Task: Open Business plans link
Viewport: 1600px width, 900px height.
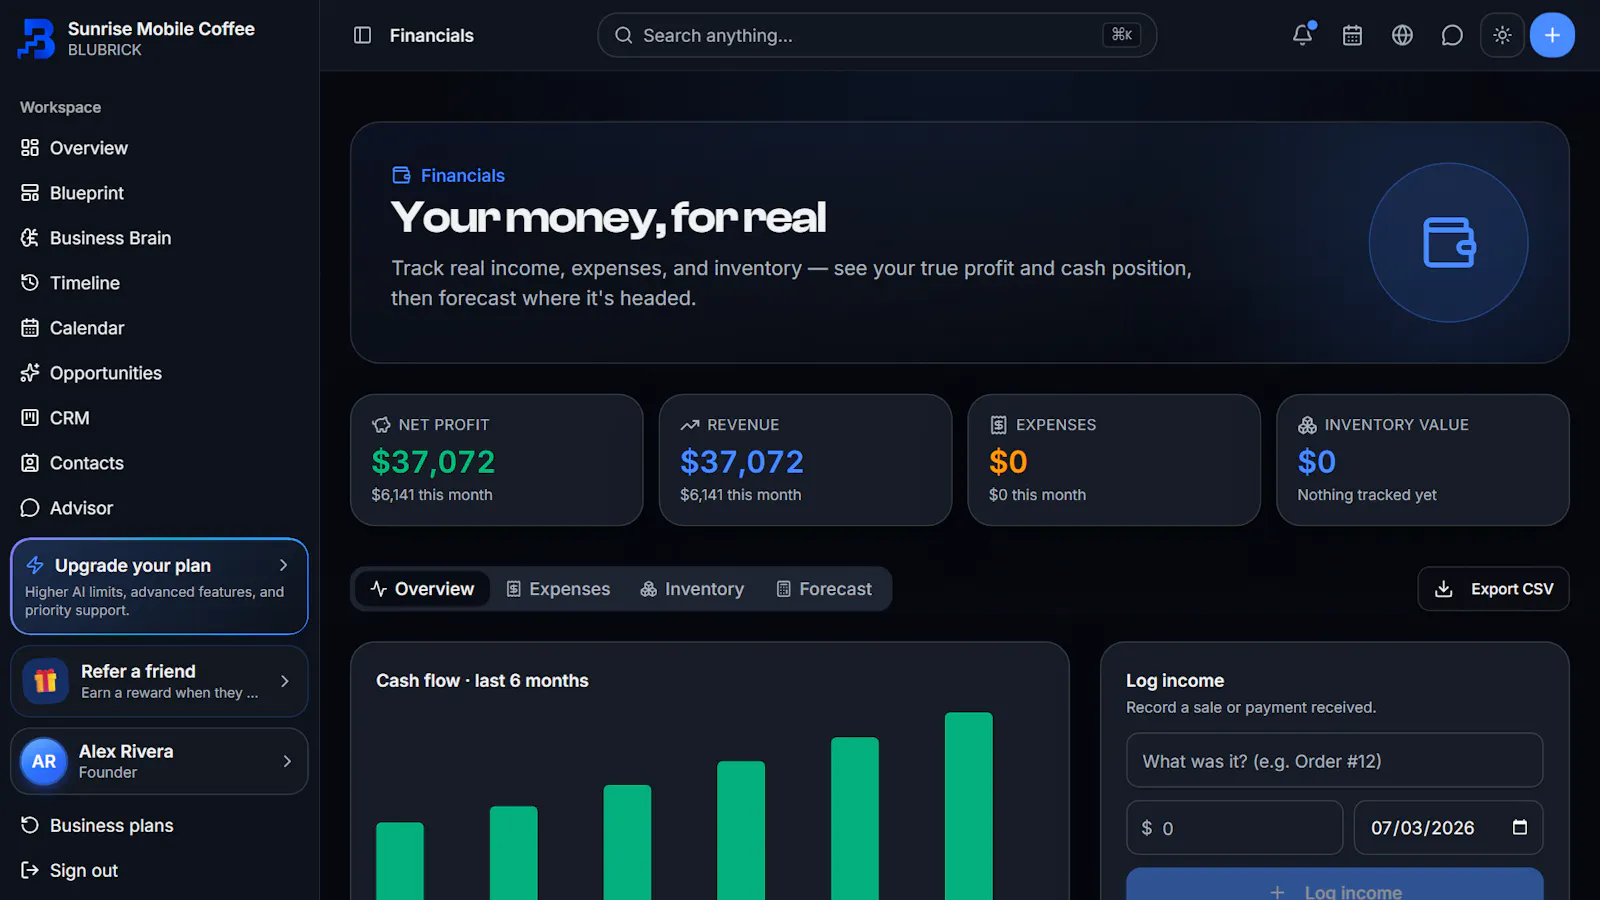Action: [159, 825]
